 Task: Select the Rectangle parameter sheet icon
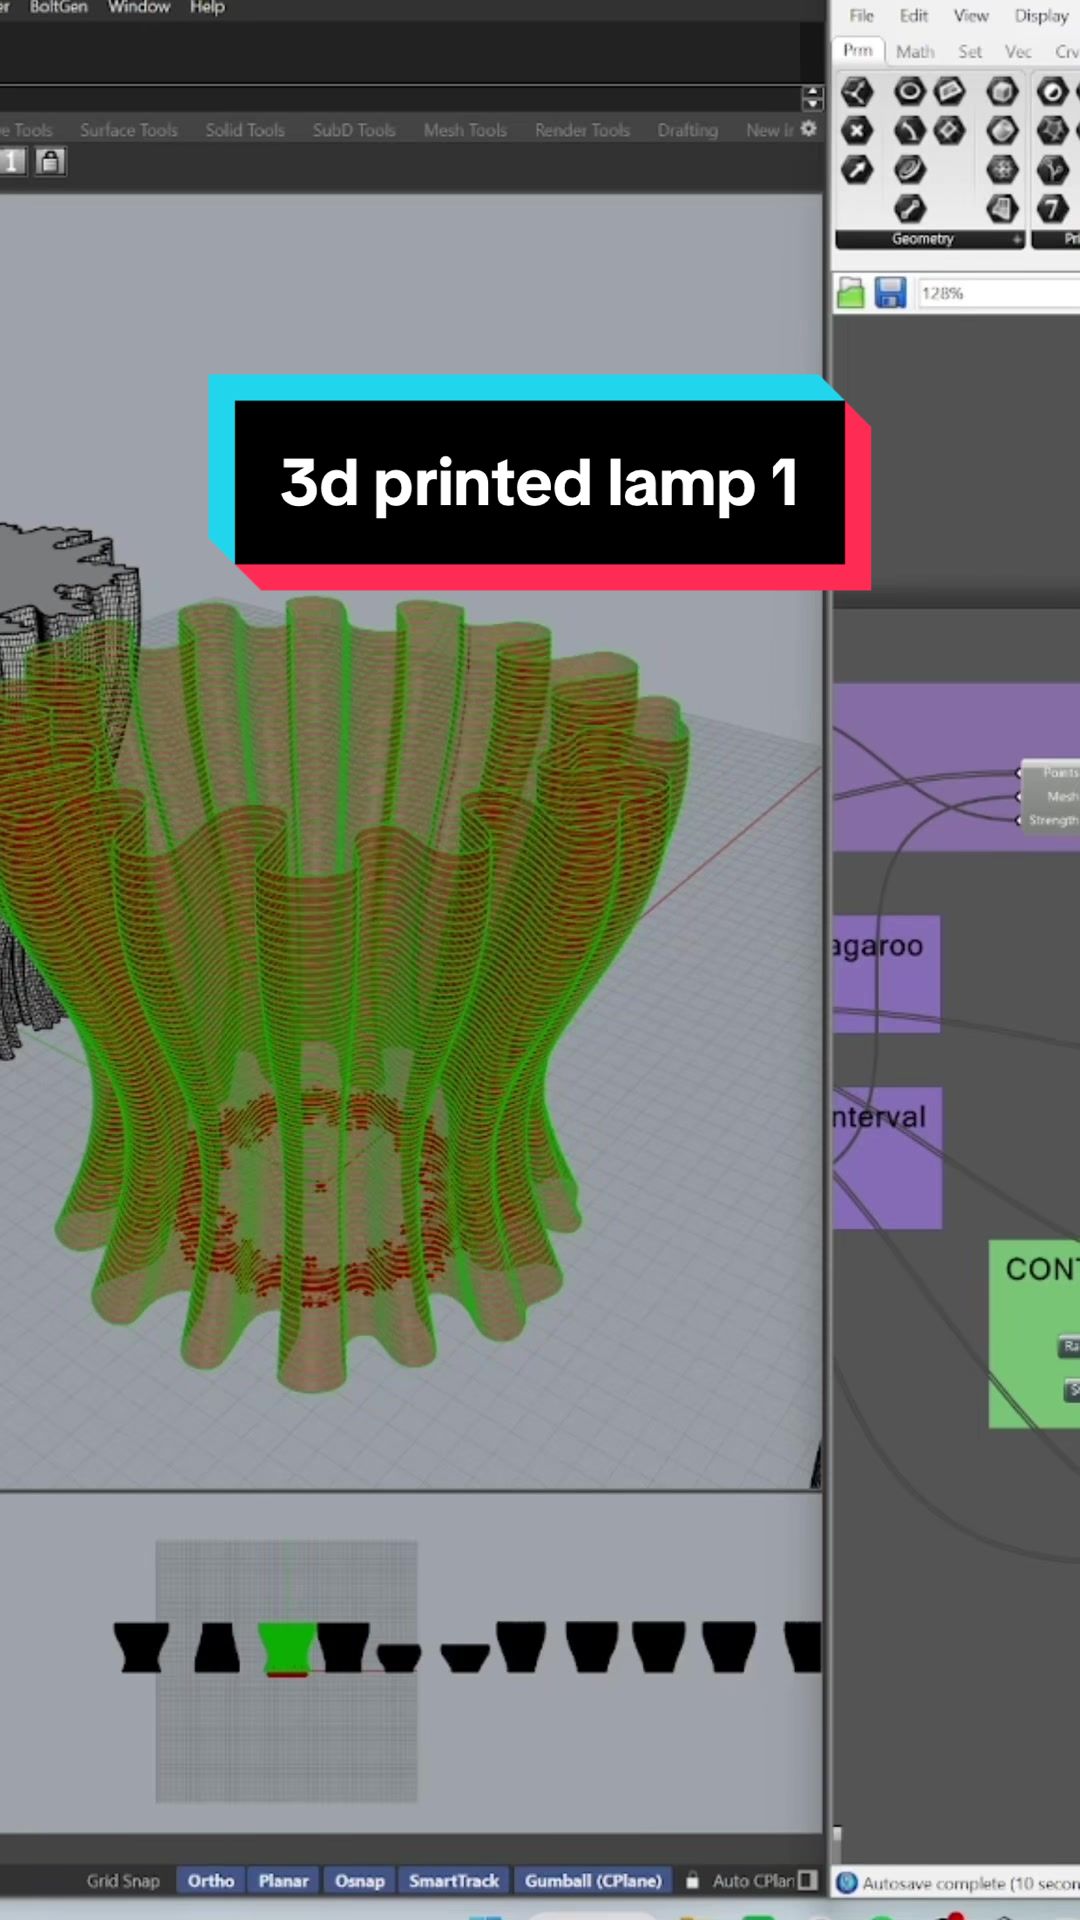click(x=949, y=92)
